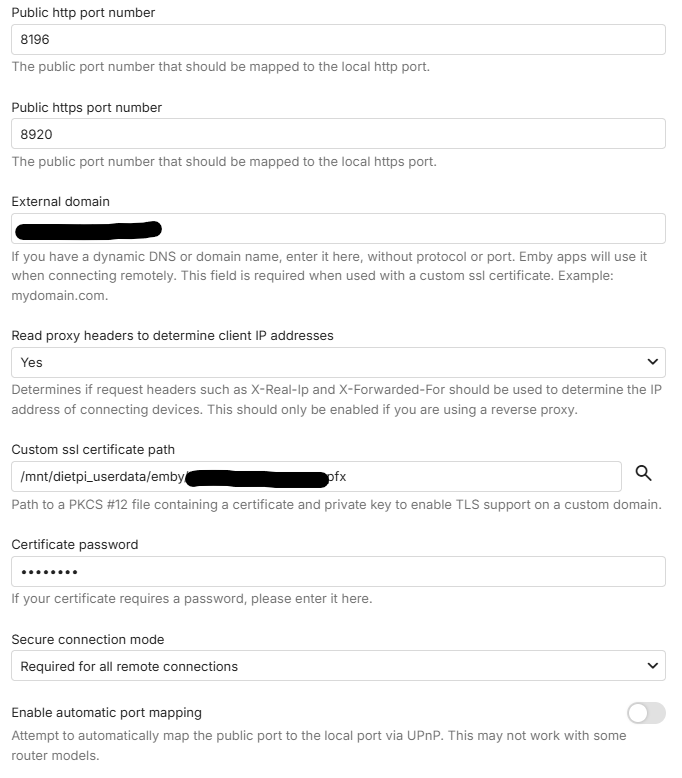Toggle the Enable automatic port mapping switch

(x=645, y=713)
